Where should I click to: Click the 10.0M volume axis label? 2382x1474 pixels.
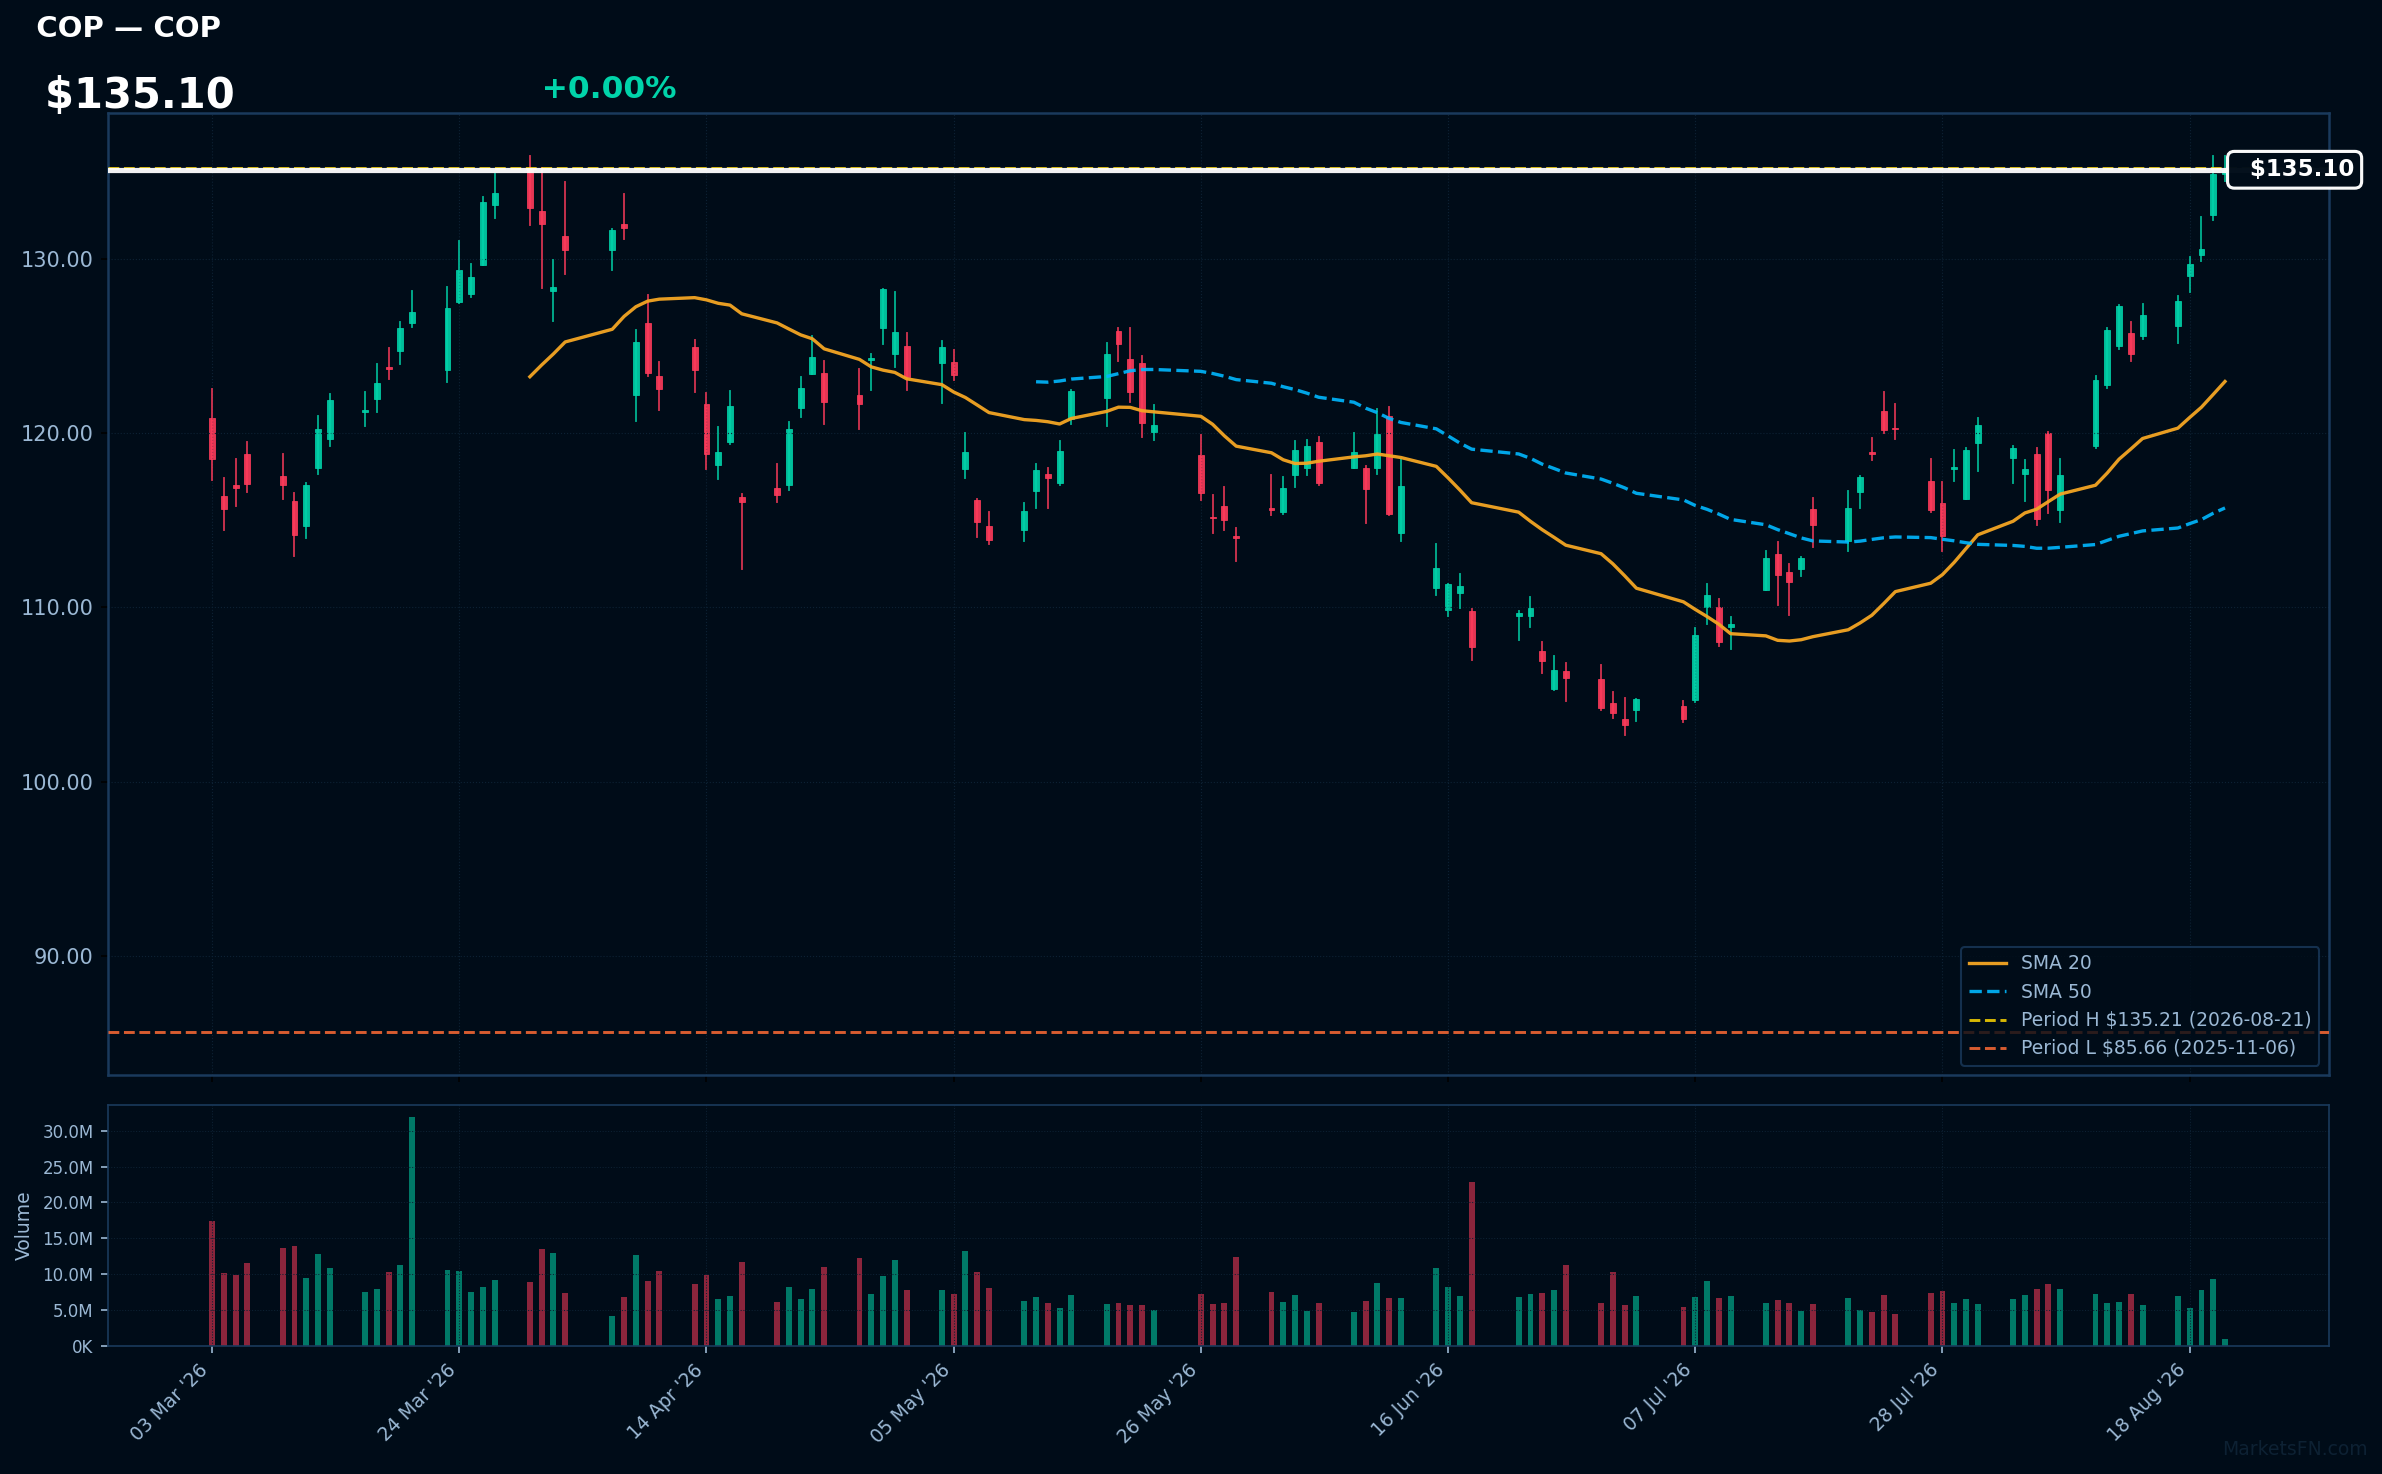68,1275
